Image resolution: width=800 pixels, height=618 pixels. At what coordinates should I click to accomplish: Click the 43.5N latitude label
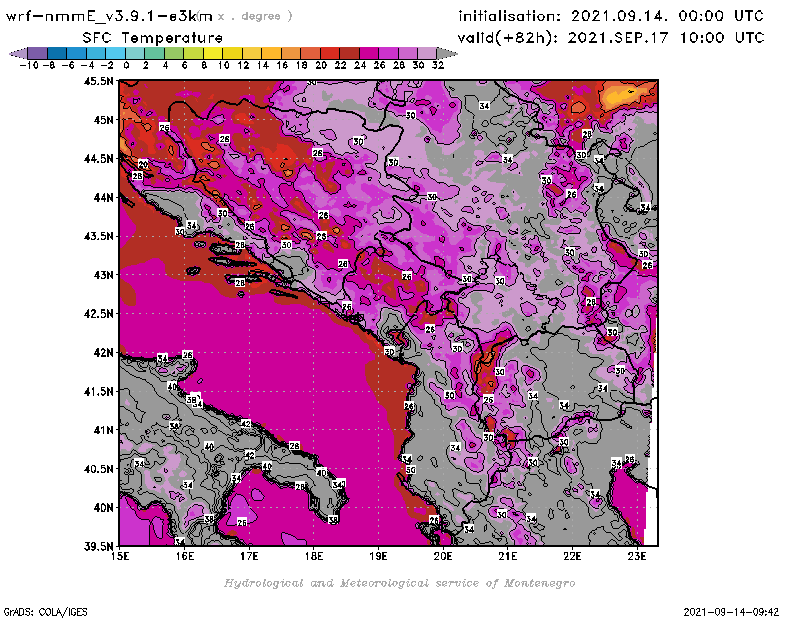point(98,236)
